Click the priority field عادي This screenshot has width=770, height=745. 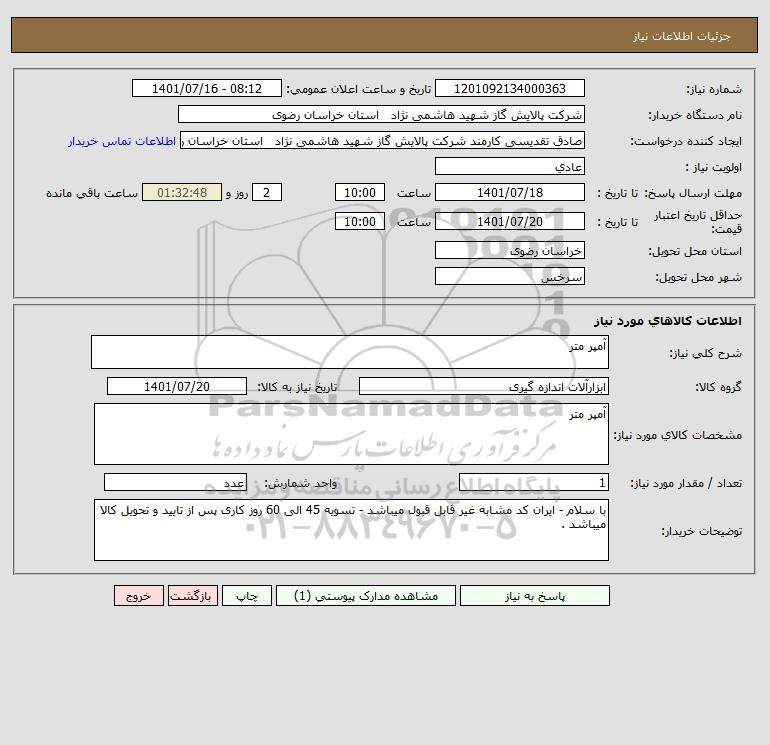pyautogui.click(x=510, y=166)
